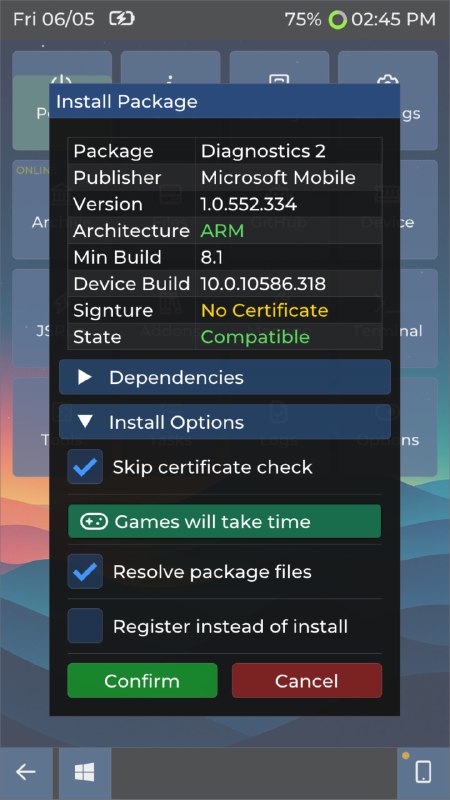Open the Windows start logo button
This screenshot has height=800, width=450.
(85, 773)
